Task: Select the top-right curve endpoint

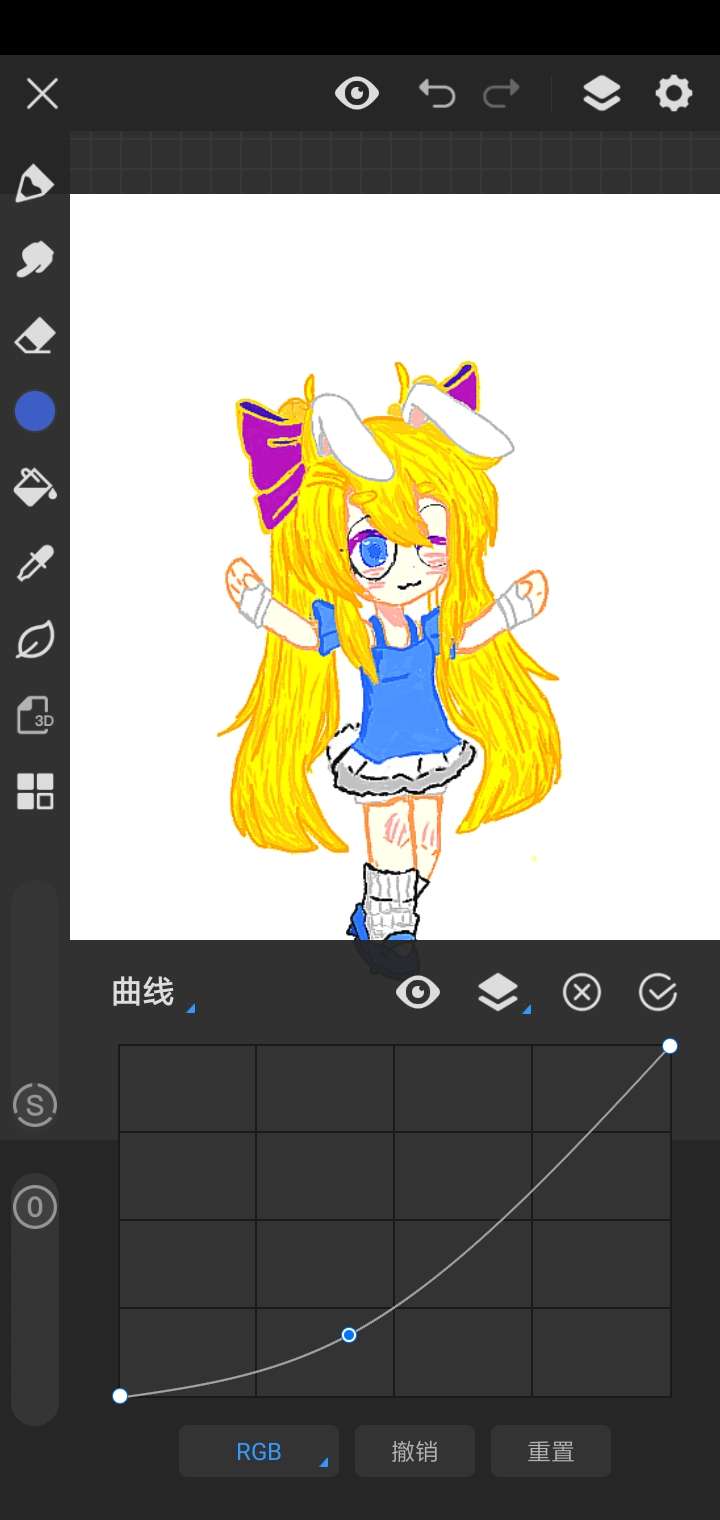Action: (x=670, y=1046)
